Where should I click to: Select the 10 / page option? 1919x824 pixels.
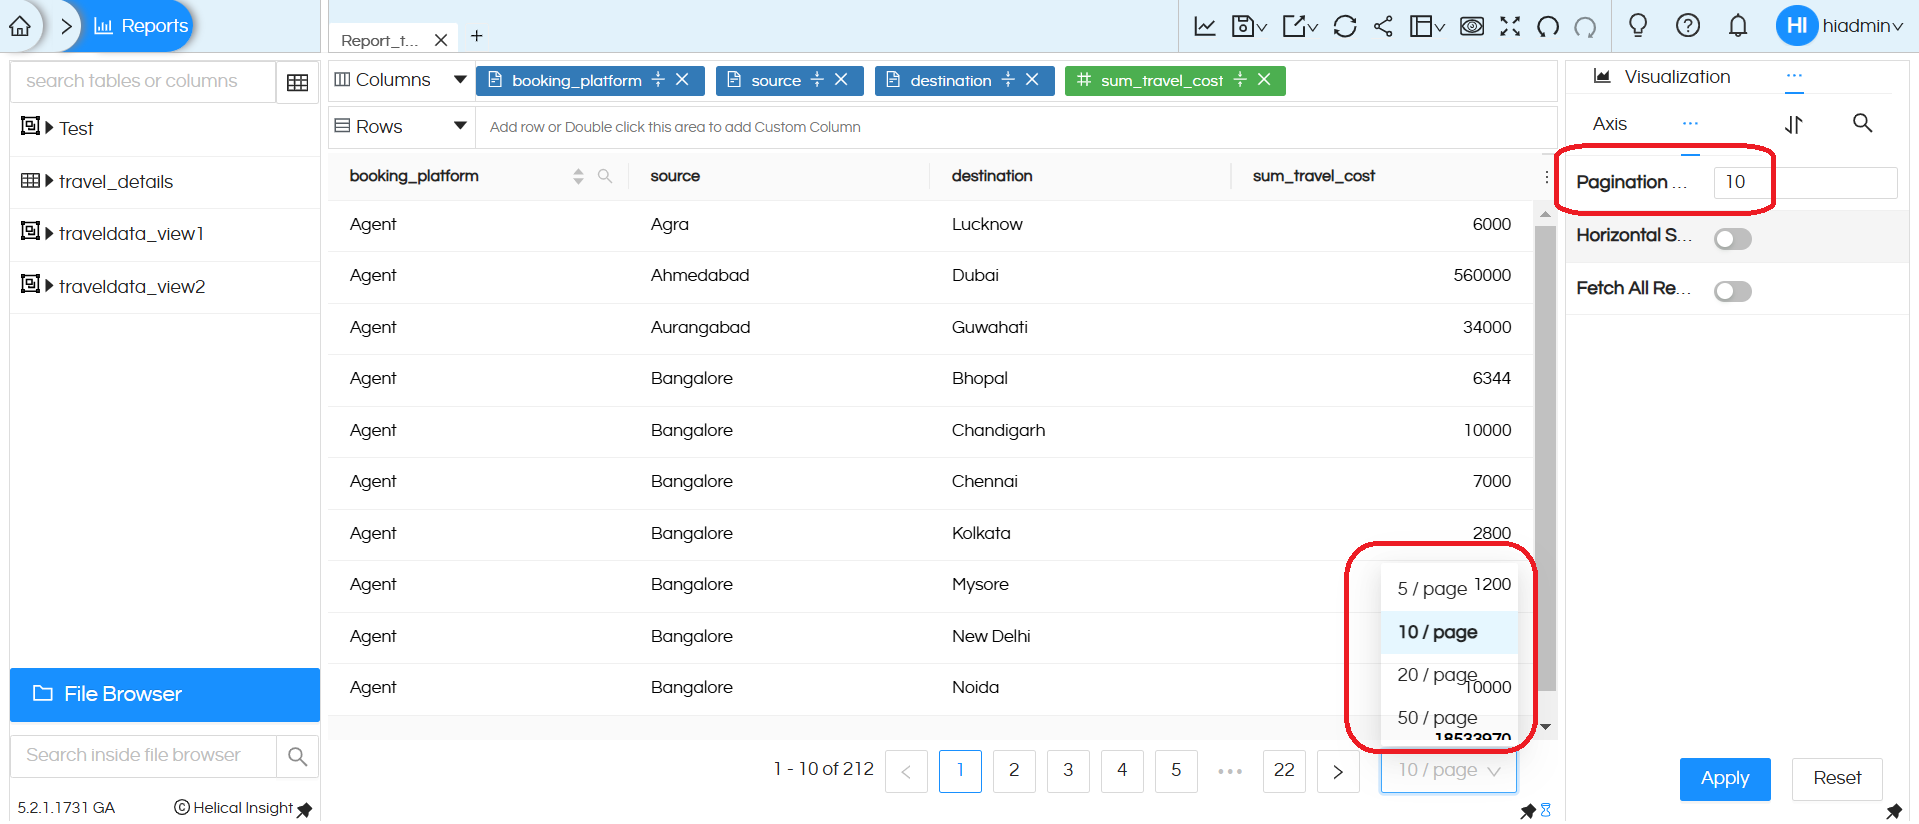1449,632
